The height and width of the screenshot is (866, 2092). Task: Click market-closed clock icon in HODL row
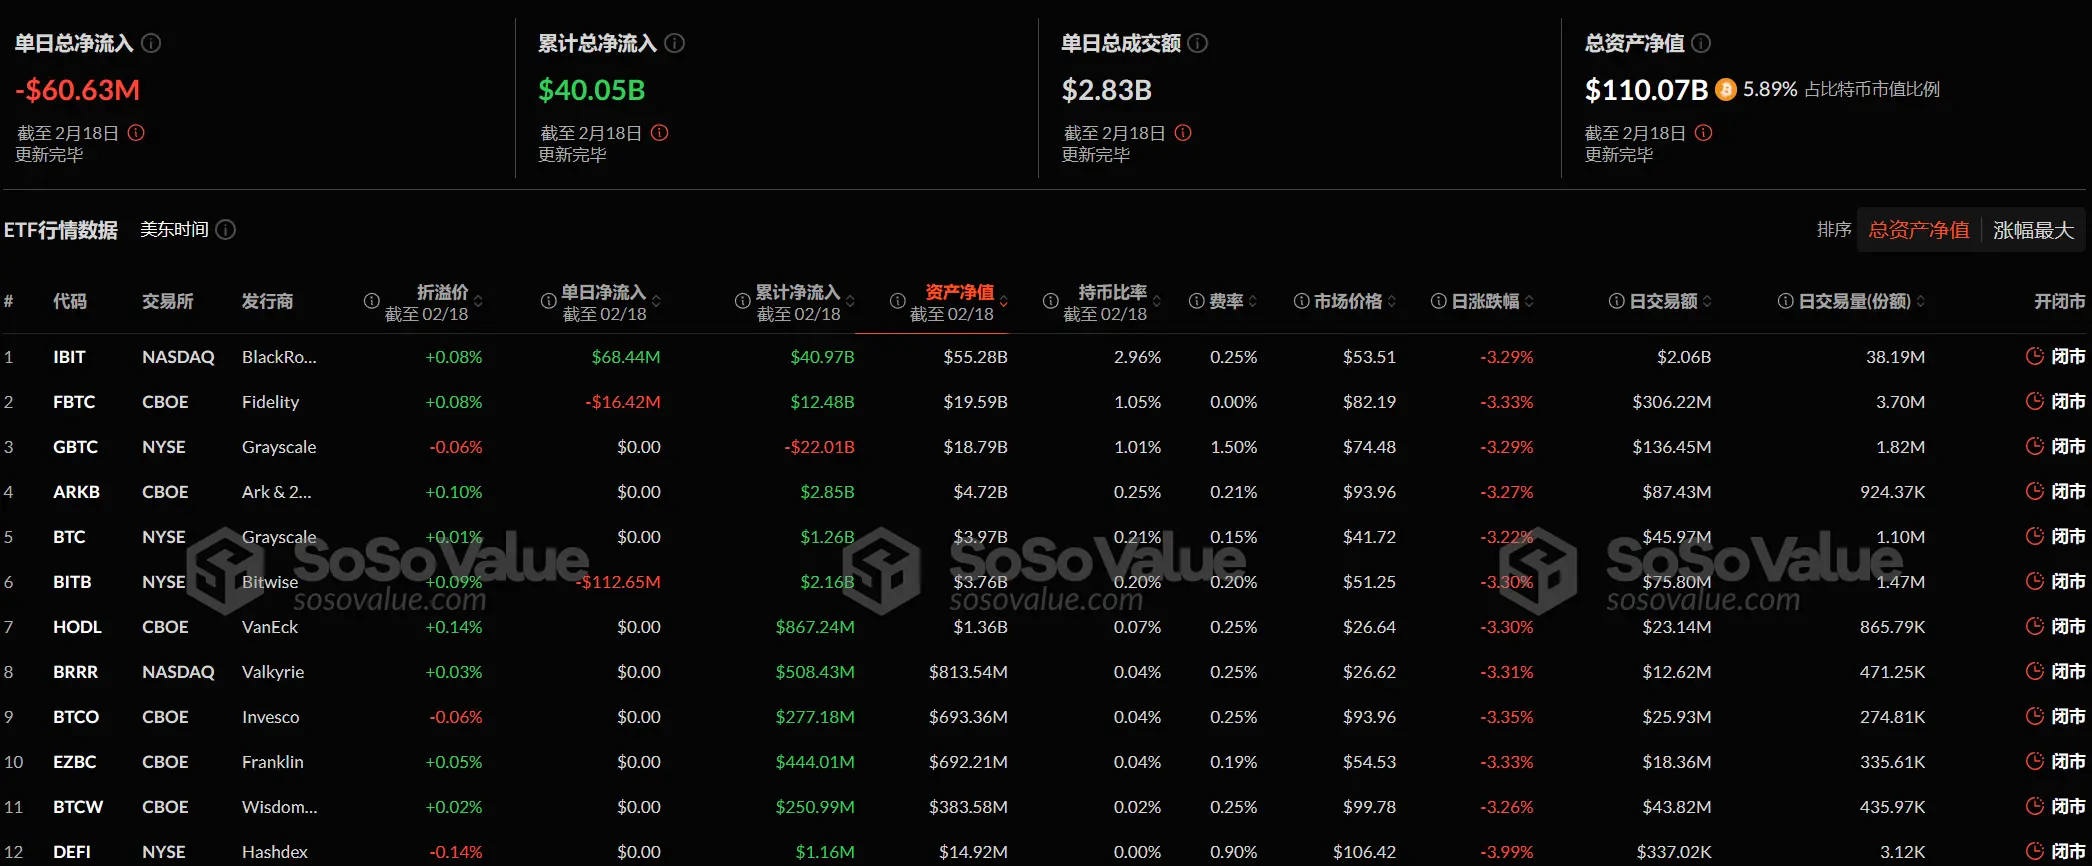(2035, 626)
